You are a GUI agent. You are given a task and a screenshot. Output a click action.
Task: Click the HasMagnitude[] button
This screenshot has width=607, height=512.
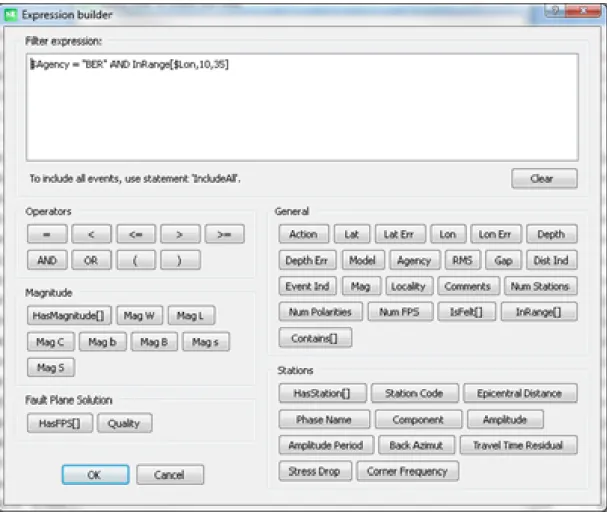tap(69, 315)
